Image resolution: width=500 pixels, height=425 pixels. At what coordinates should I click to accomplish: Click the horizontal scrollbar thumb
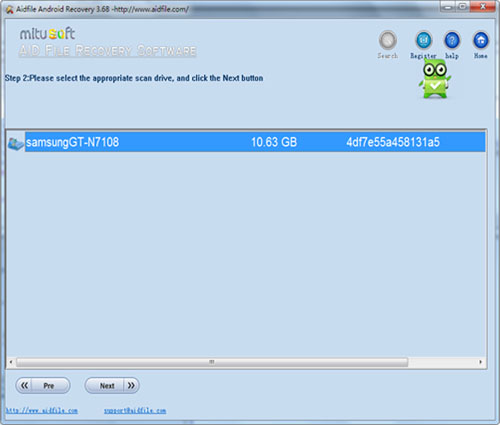click(x=212, y=362)
